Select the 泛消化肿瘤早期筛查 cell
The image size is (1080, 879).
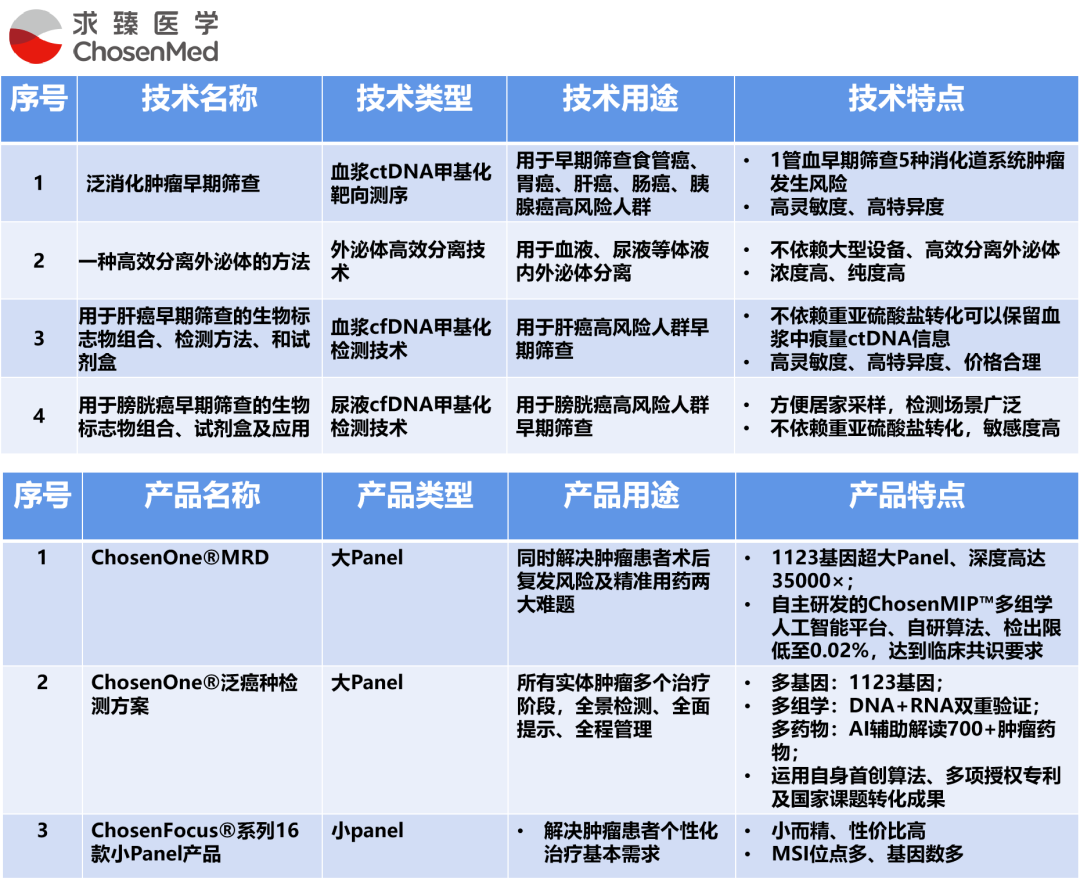point(174,184)
